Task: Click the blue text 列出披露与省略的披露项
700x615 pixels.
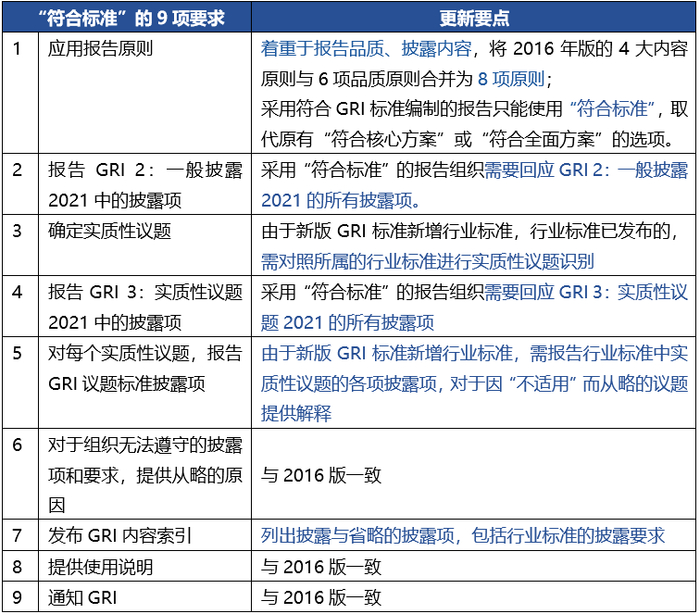Action: pos(357,536)
